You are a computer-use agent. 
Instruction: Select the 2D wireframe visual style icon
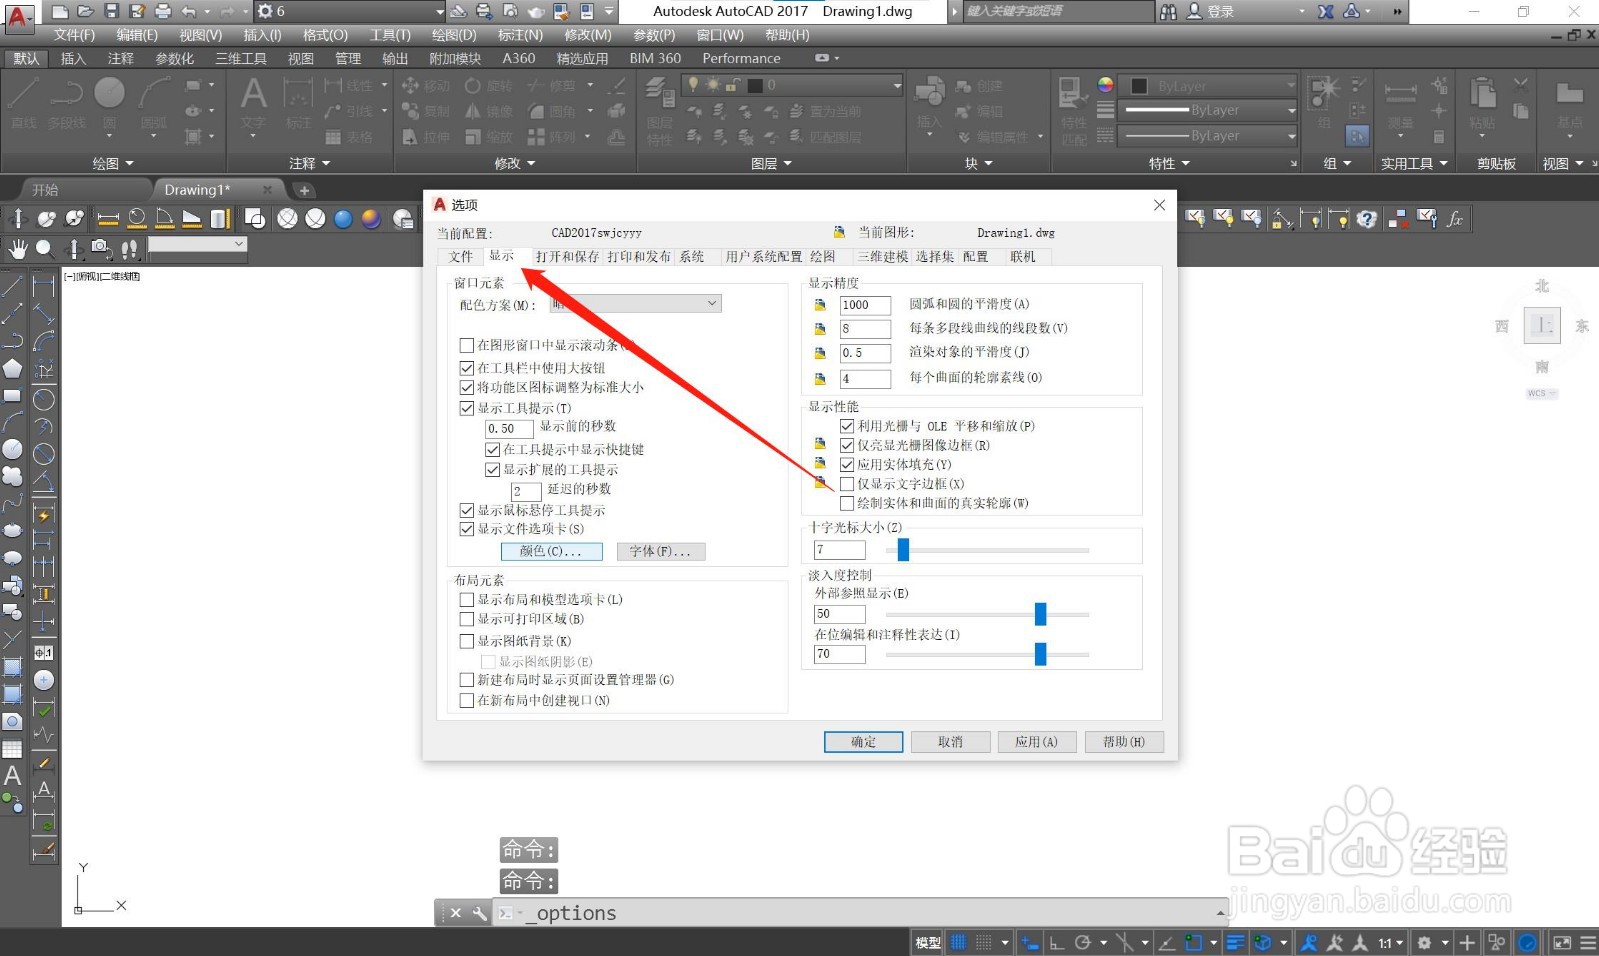255,218
